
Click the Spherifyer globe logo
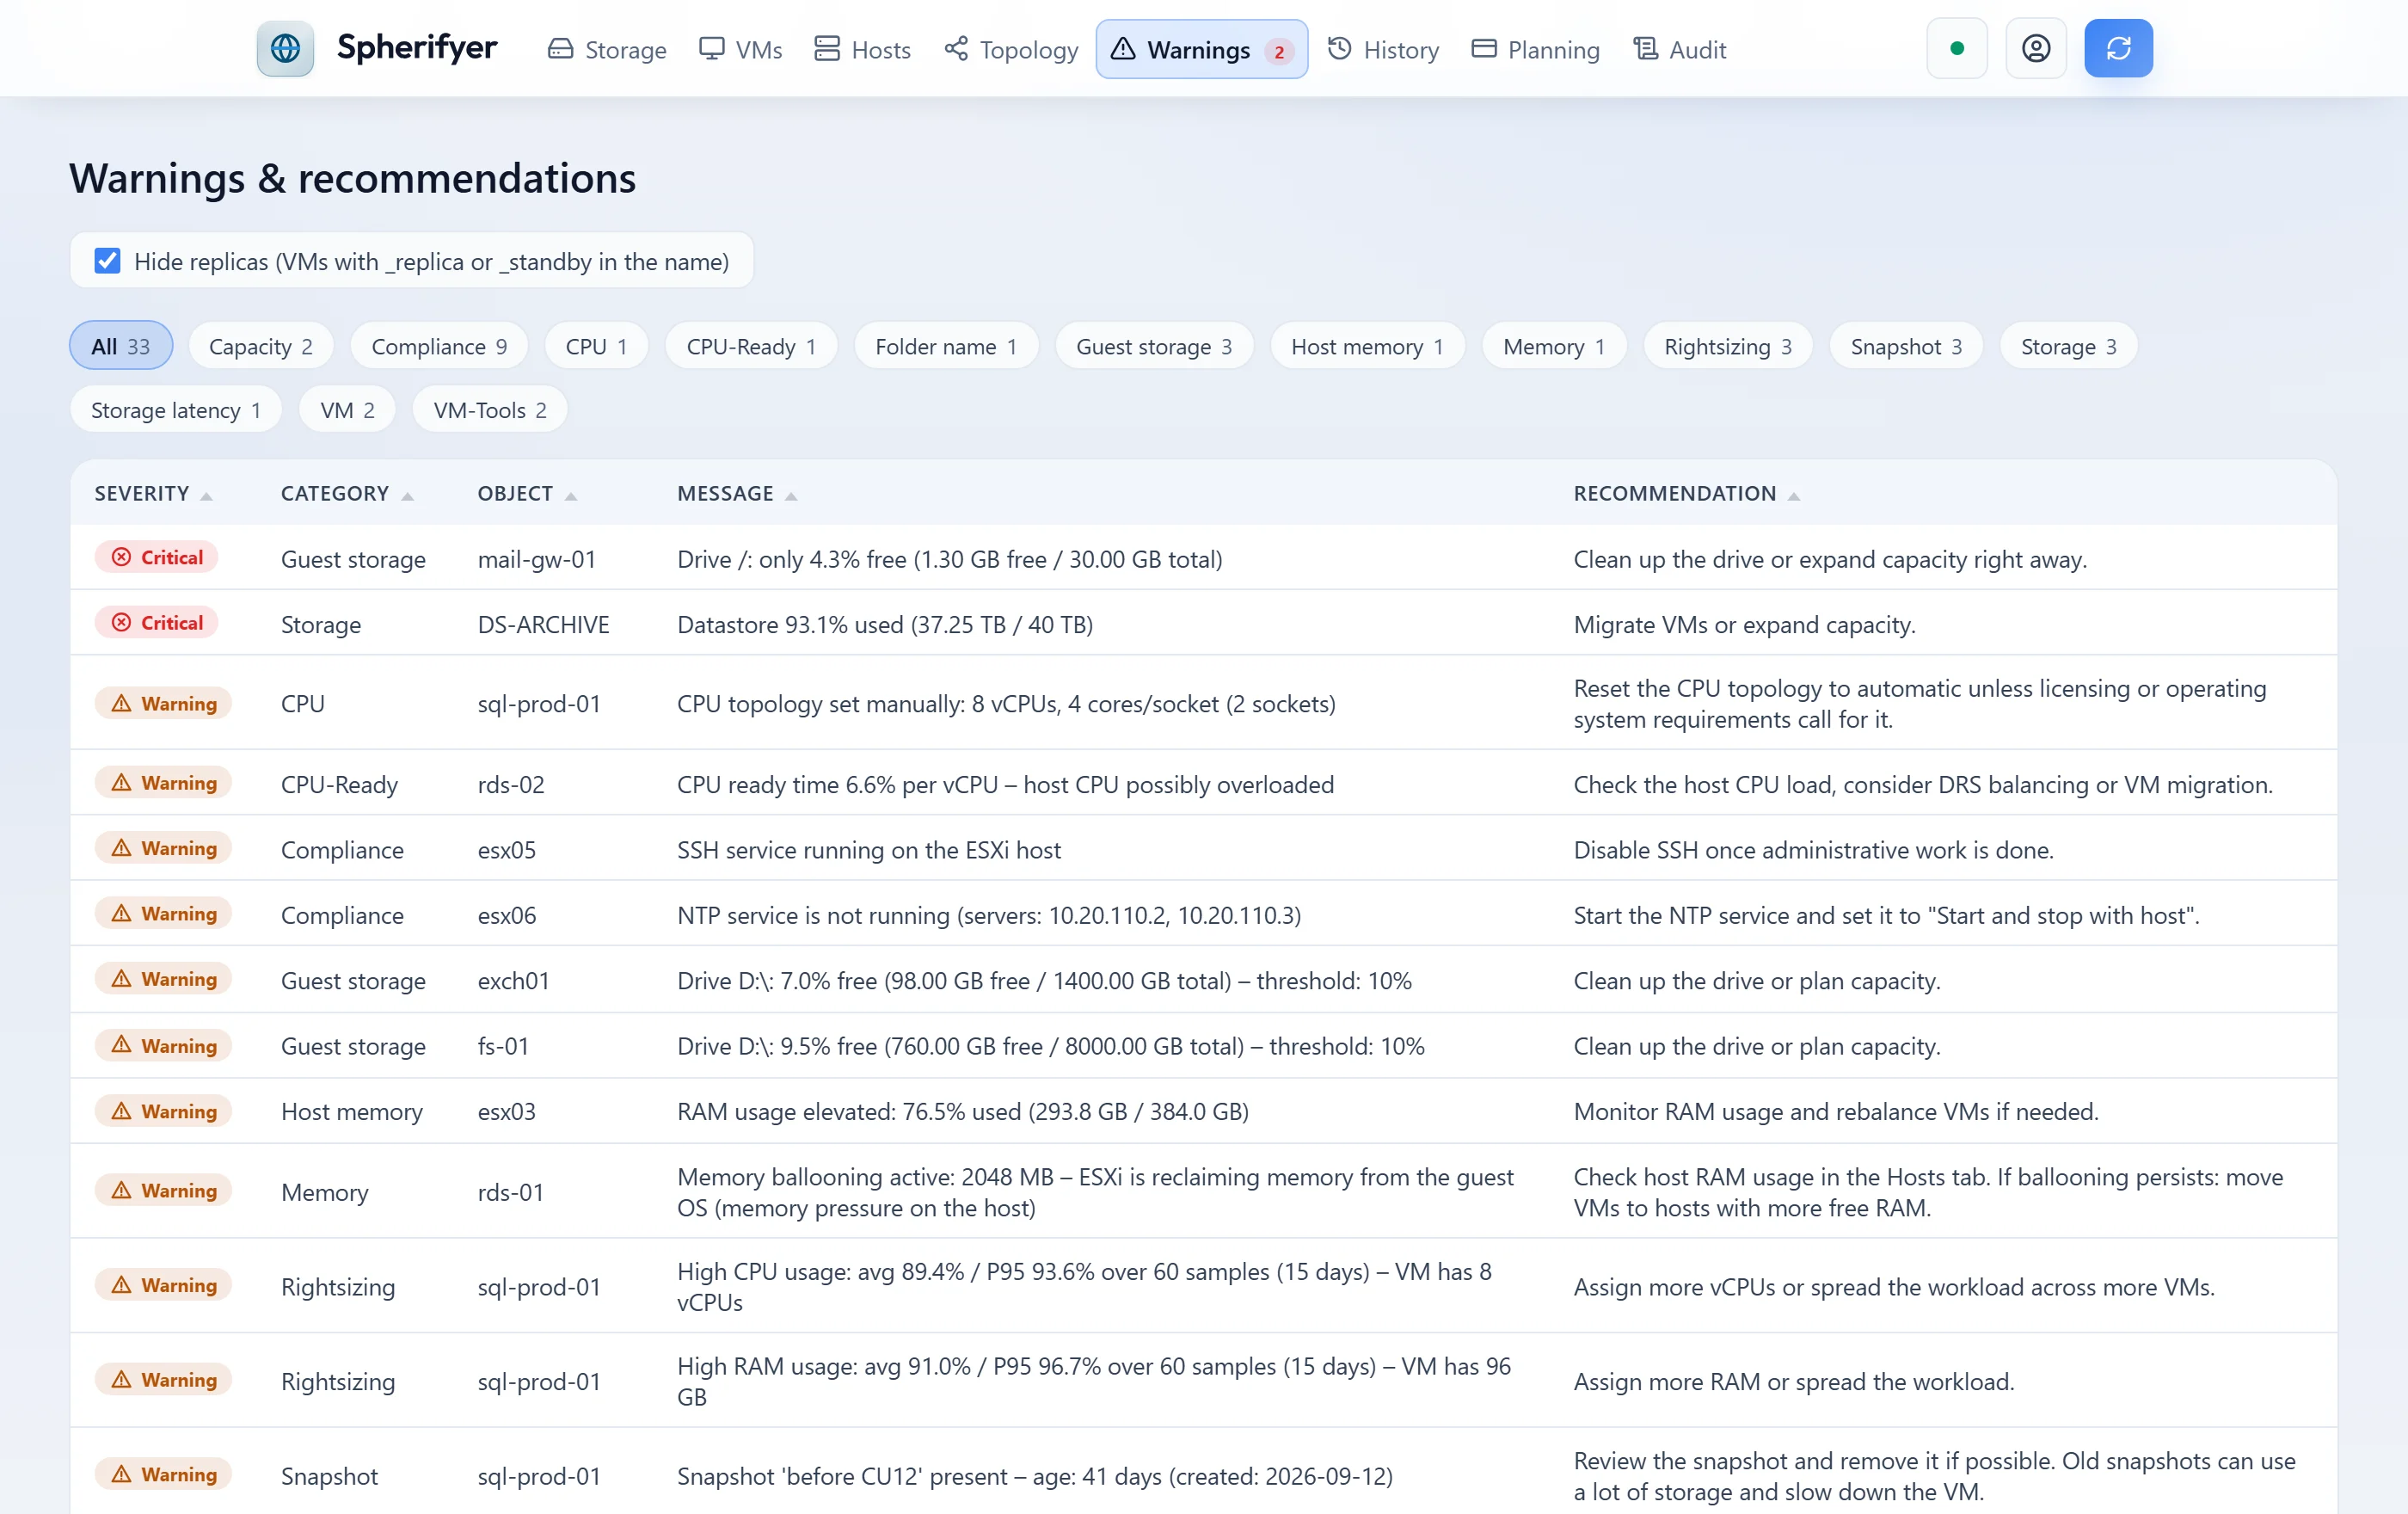285,48
